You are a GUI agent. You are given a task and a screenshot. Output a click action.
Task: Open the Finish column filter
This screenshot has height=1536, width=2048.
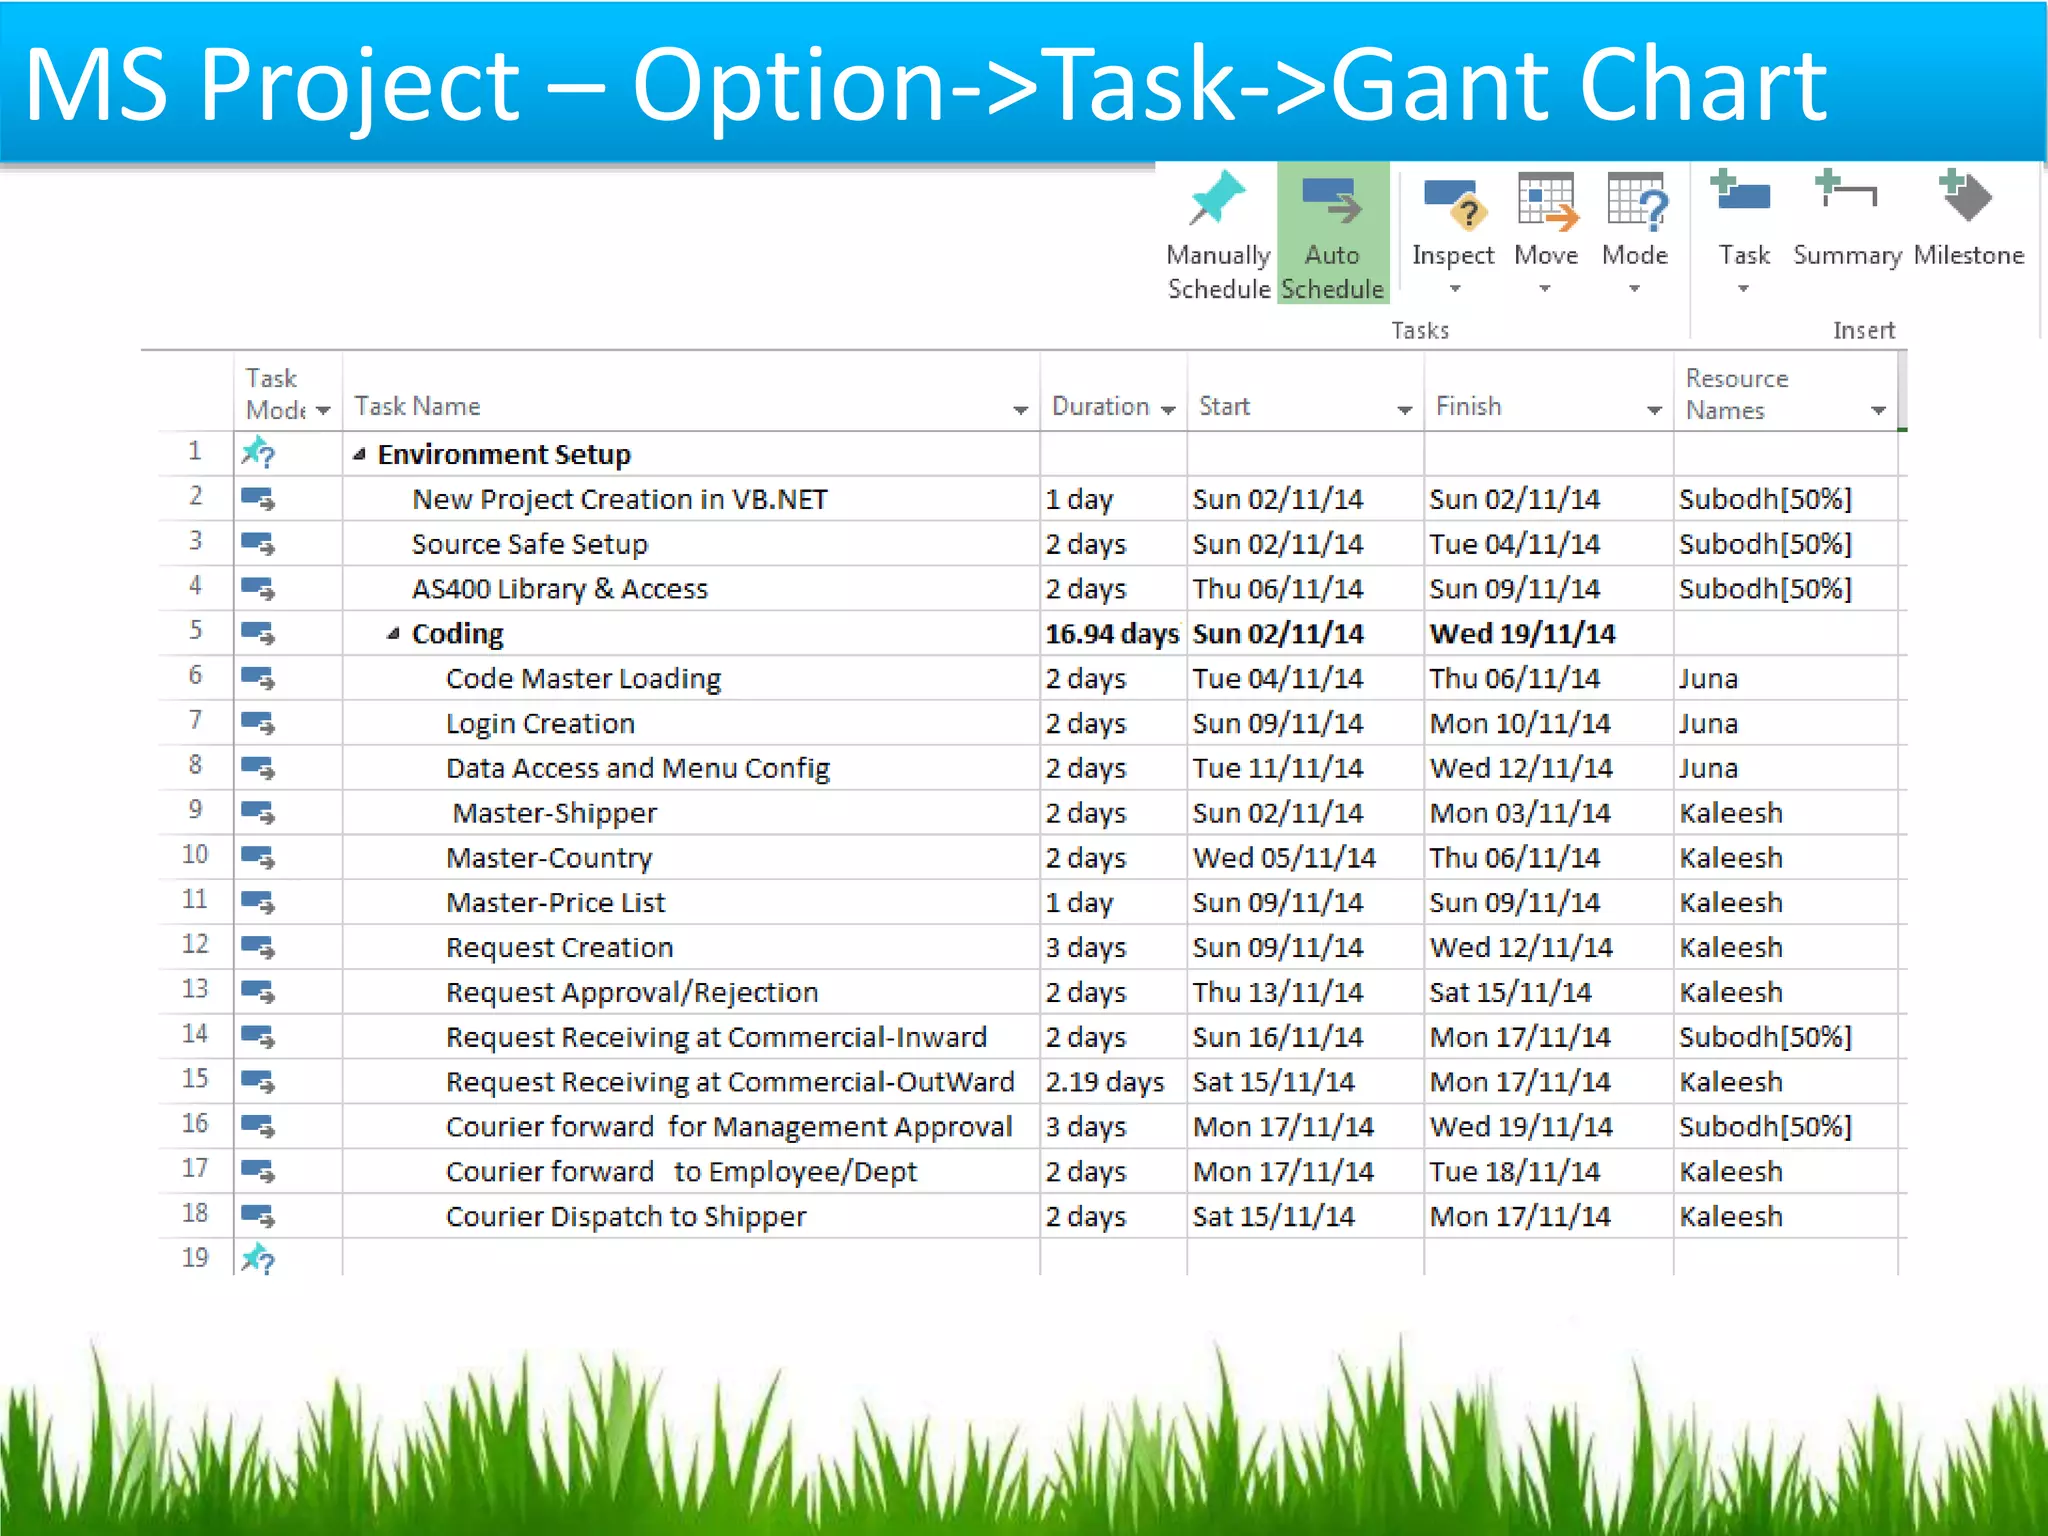click(x=1654, y=410)
